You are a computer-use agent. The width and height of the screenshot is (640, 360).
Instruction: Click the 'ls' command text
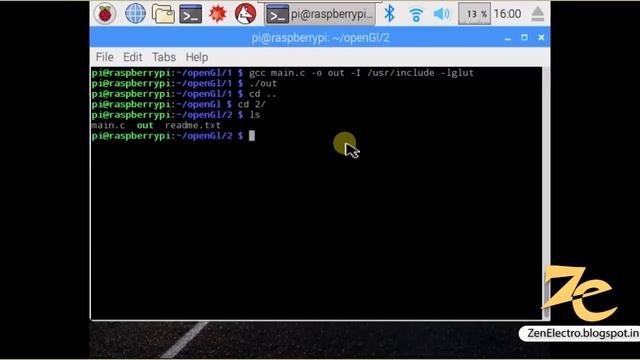[255, 115]
